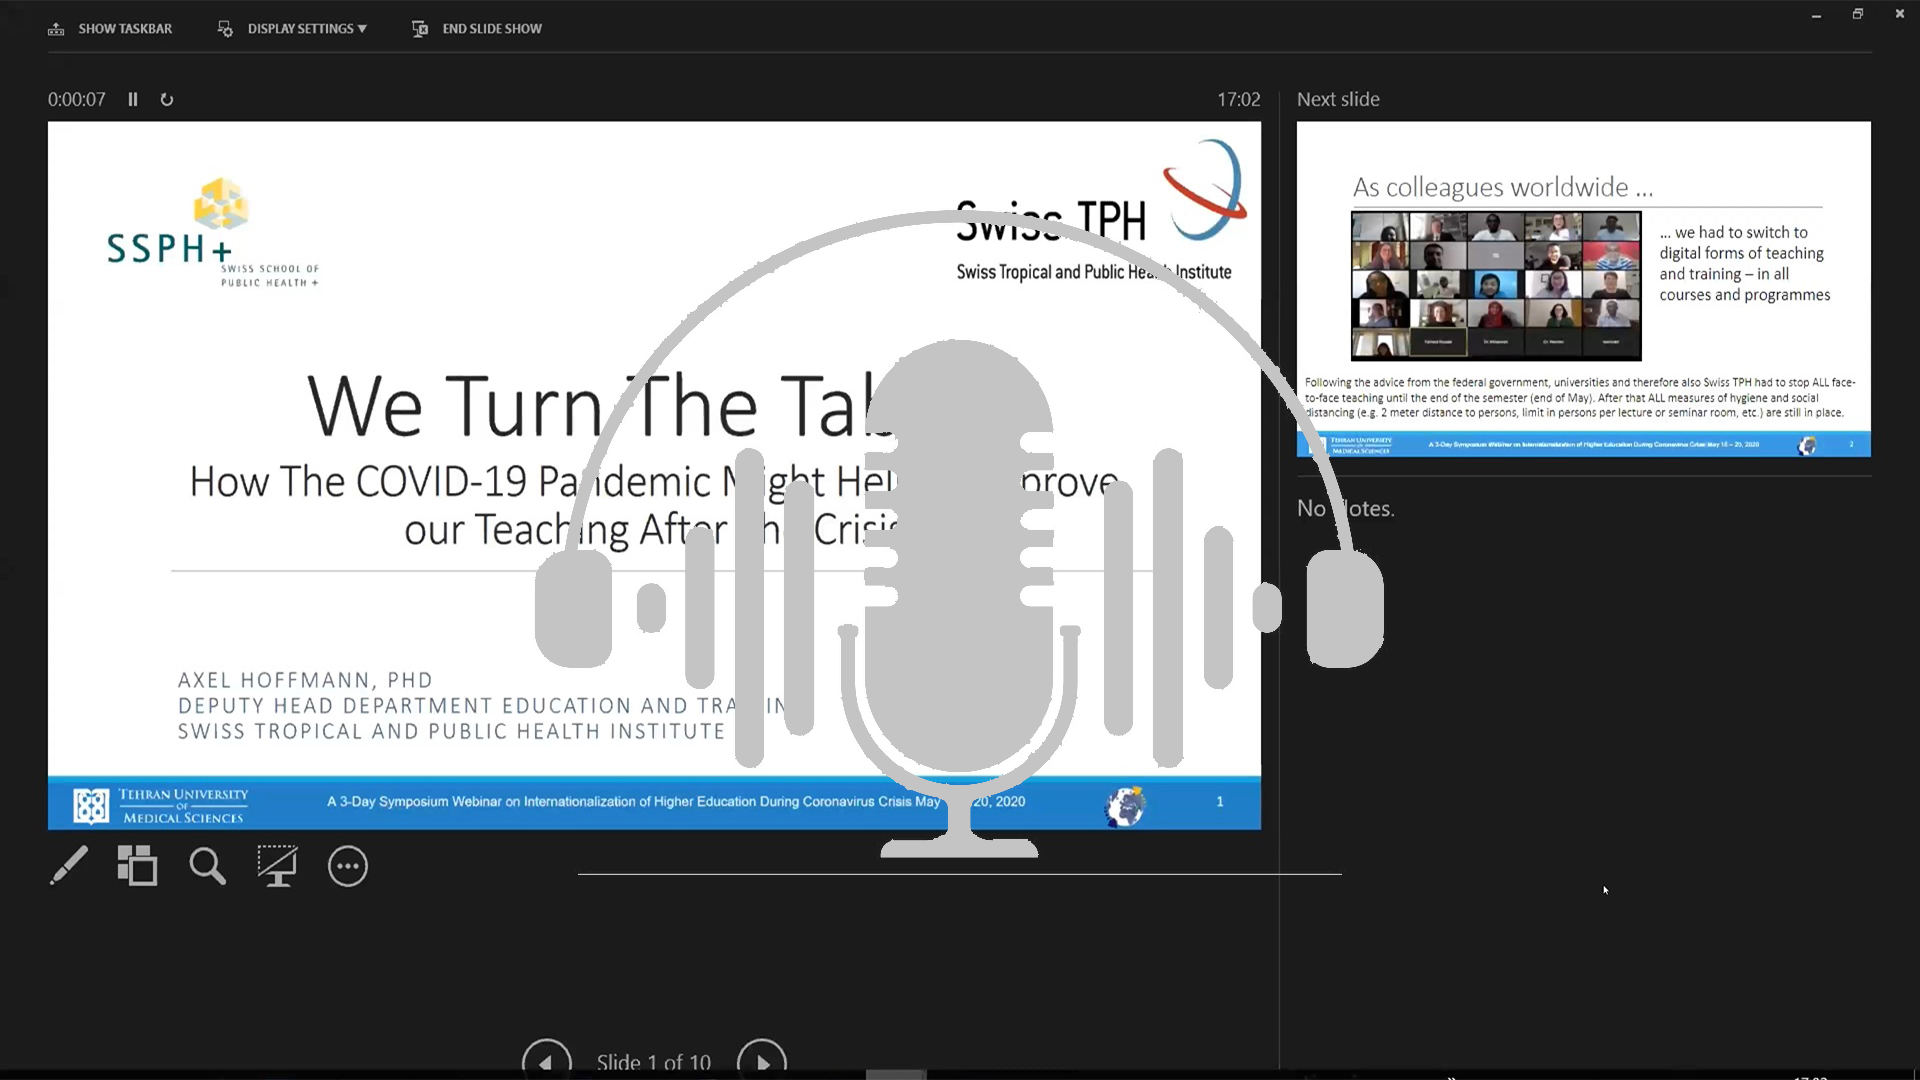Click the elapsed time 0:00:07 display
Viewport: 1920px width, 1080px height.
coord(77,99)
